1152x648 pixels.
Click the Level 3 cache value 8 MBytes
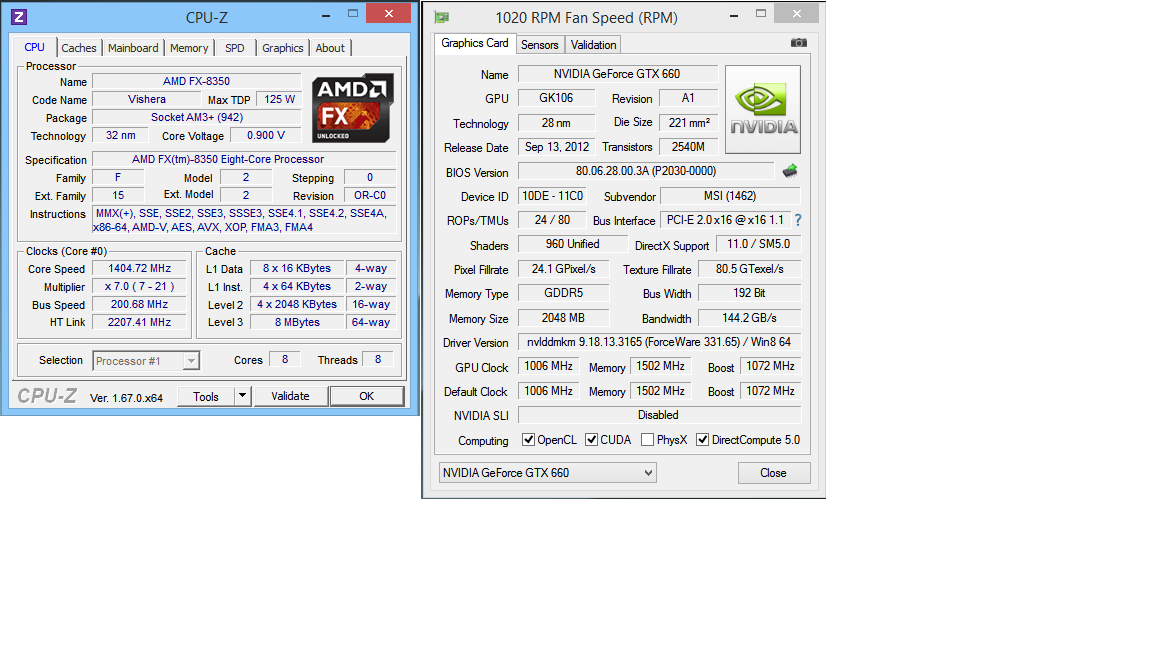click(x=297, y=322)
